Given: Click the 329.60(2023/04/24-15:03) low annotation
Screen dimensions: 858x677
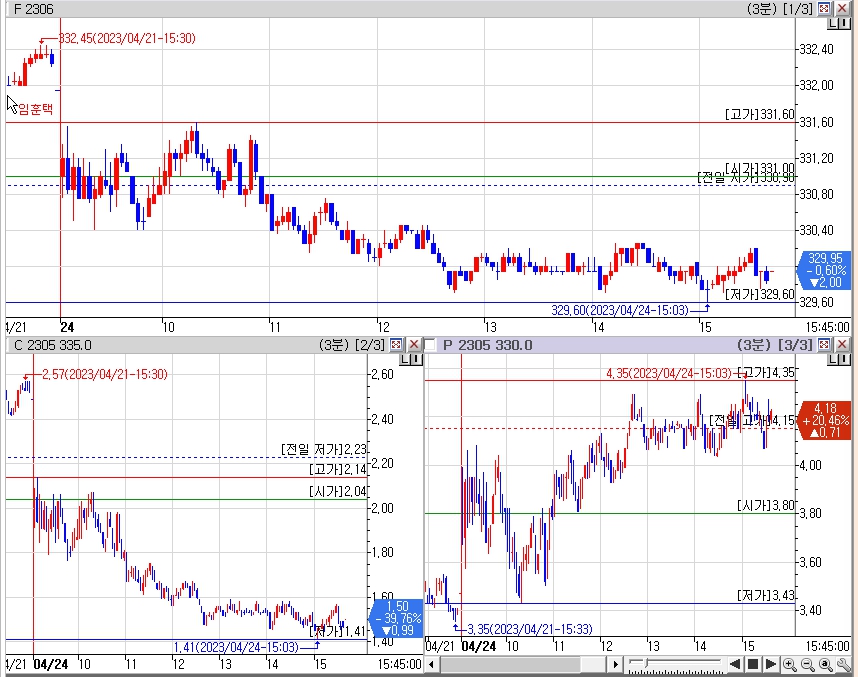Looking at the screenshot, I should pyautogui.click(x=619, y=310).
